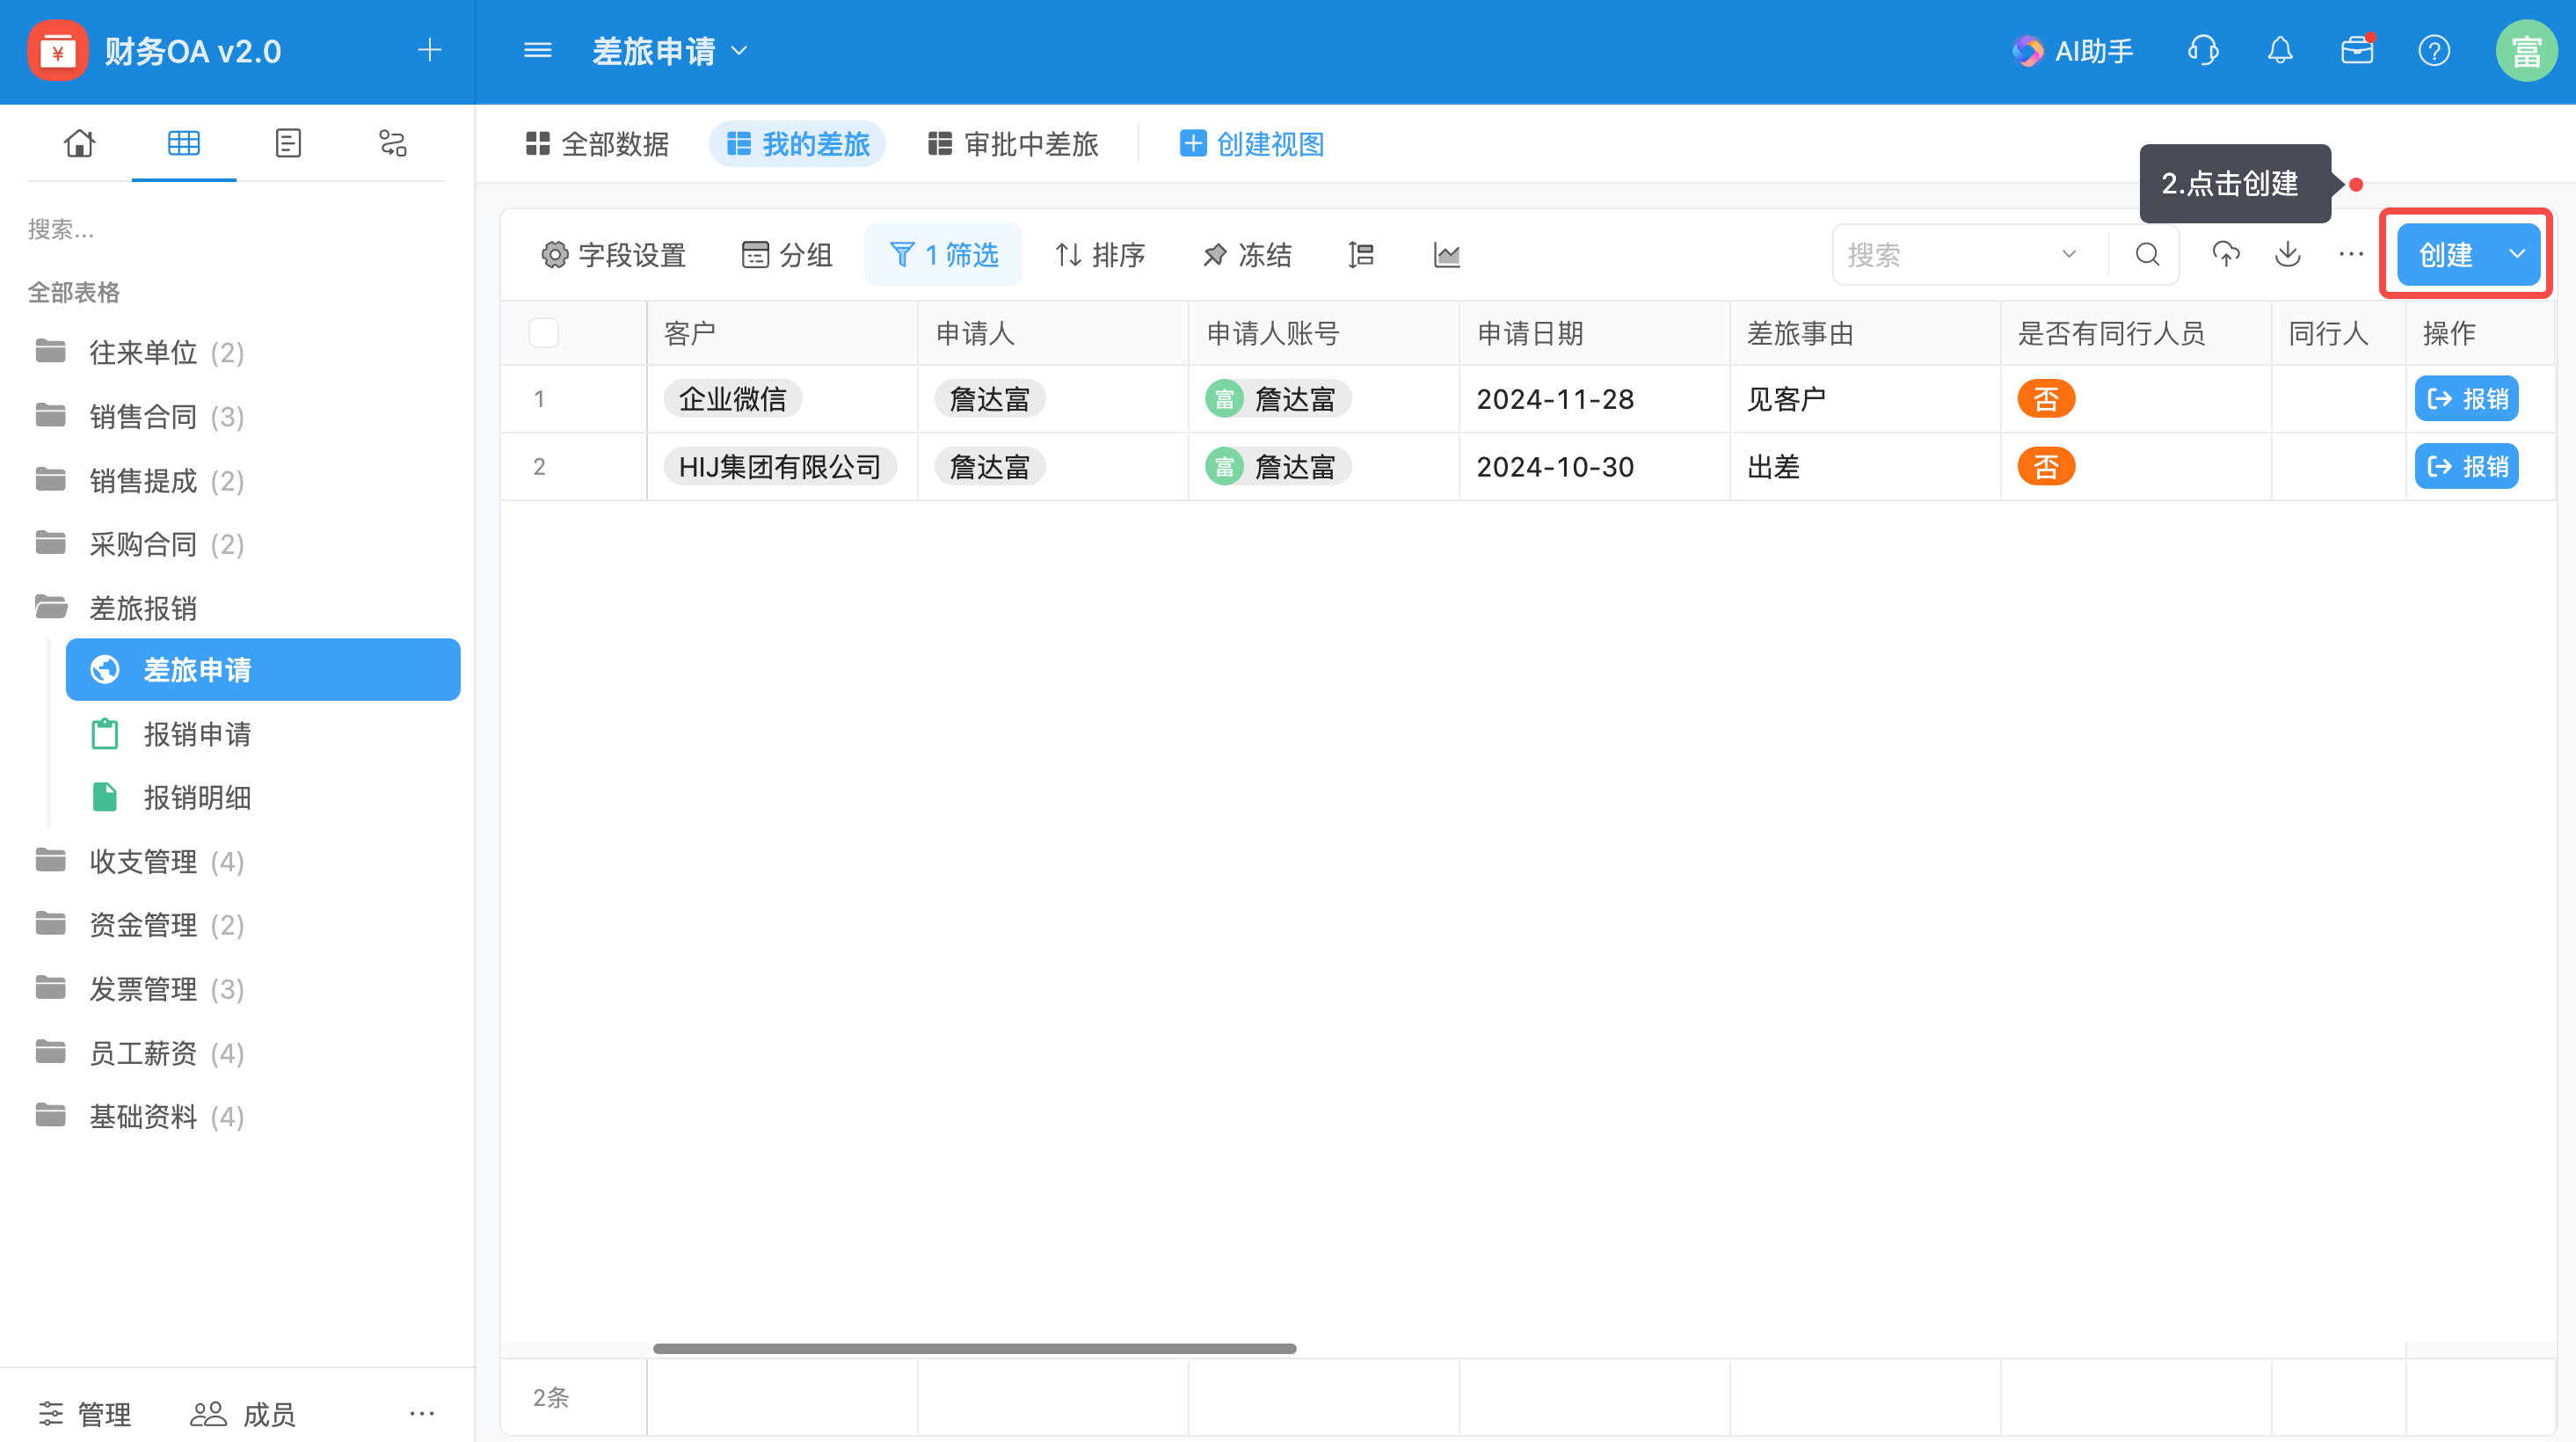The width and height of the screenshot is (2576, 1442).
Task: Expand the 发票管理 folder
Action: 140,989
